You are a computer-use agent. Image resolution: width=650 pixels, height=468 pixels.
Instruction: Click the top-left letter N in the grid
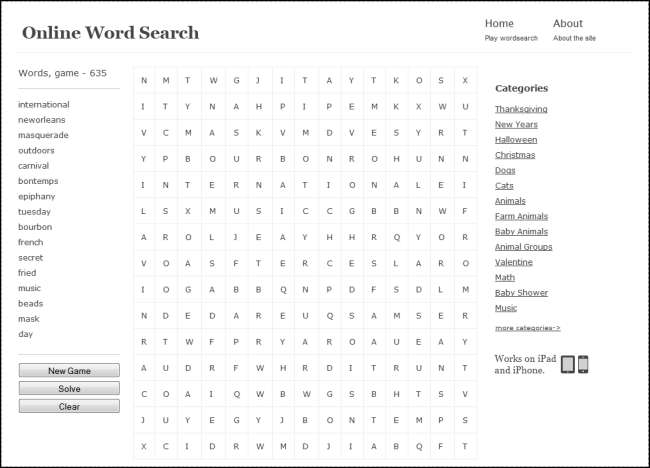[x=143, y=80]
